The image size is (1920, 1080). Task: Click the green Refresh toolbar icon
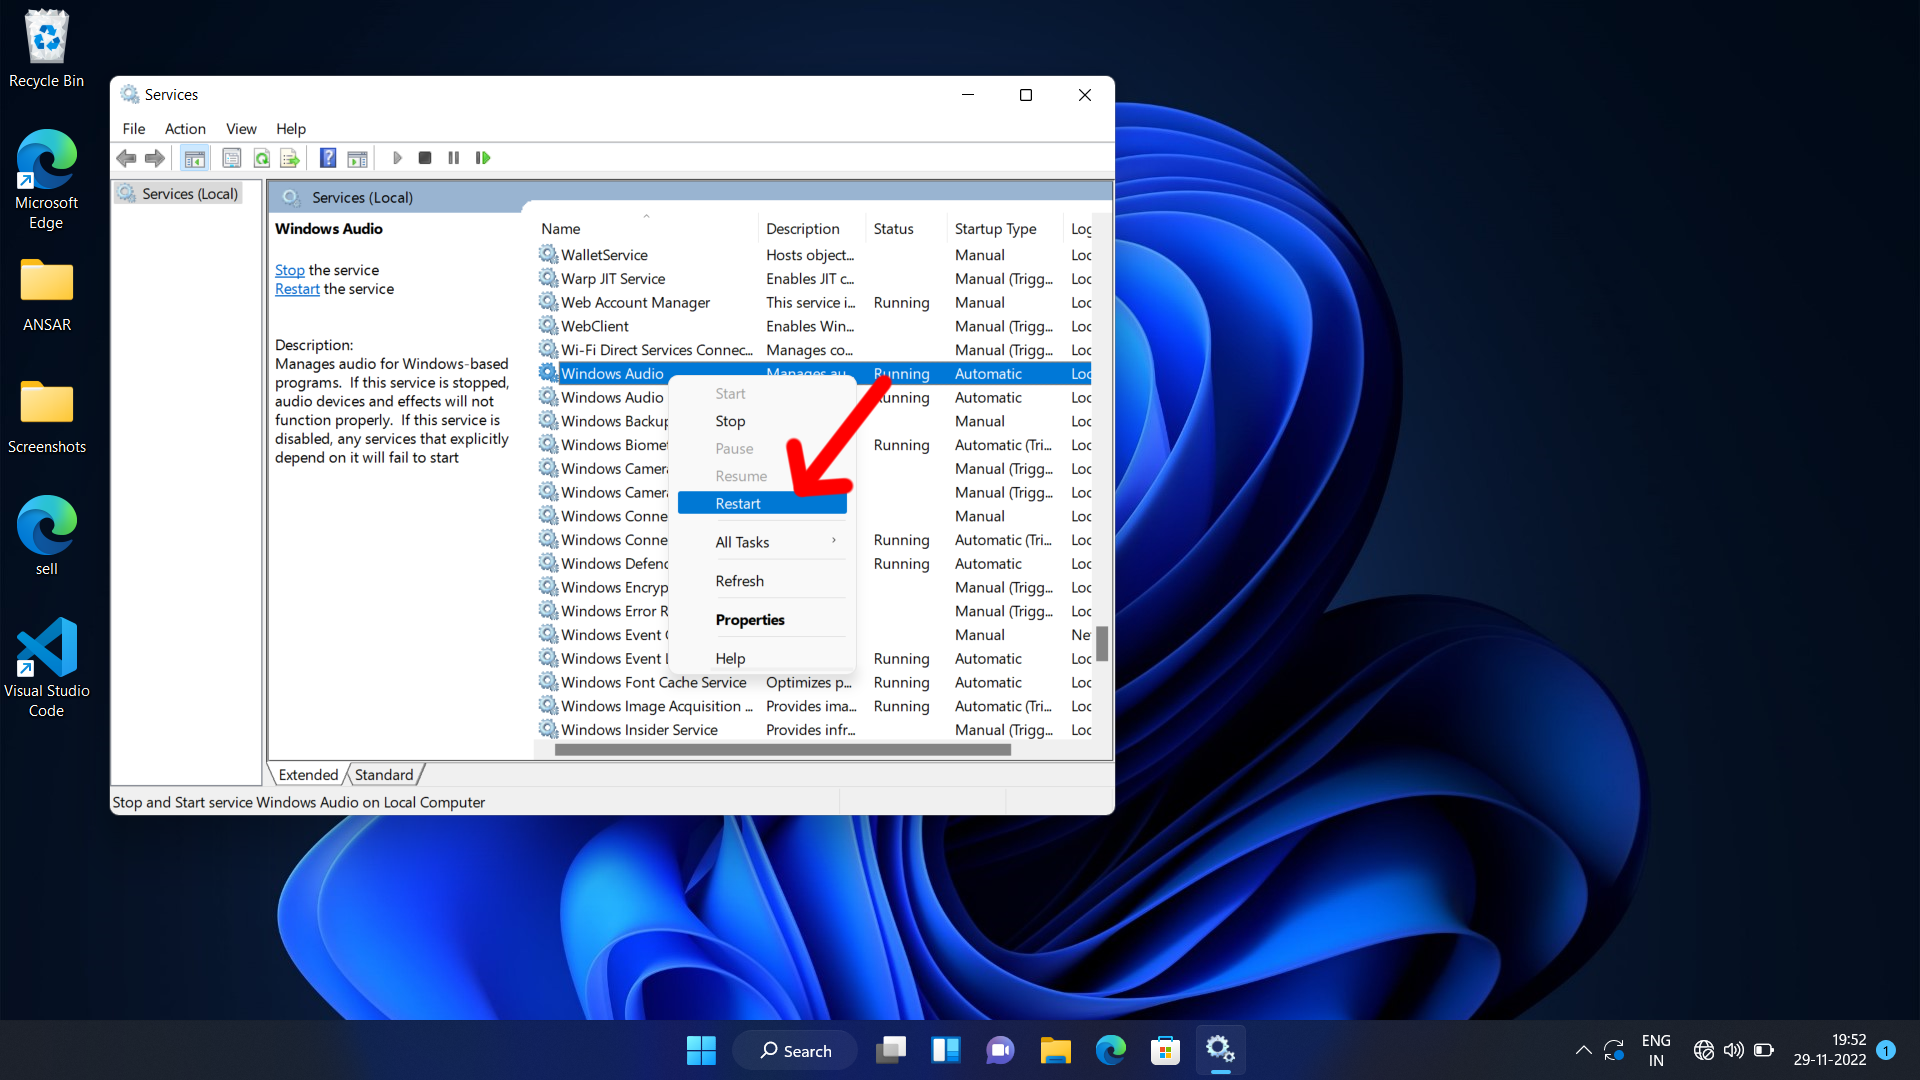click(261, 158)
